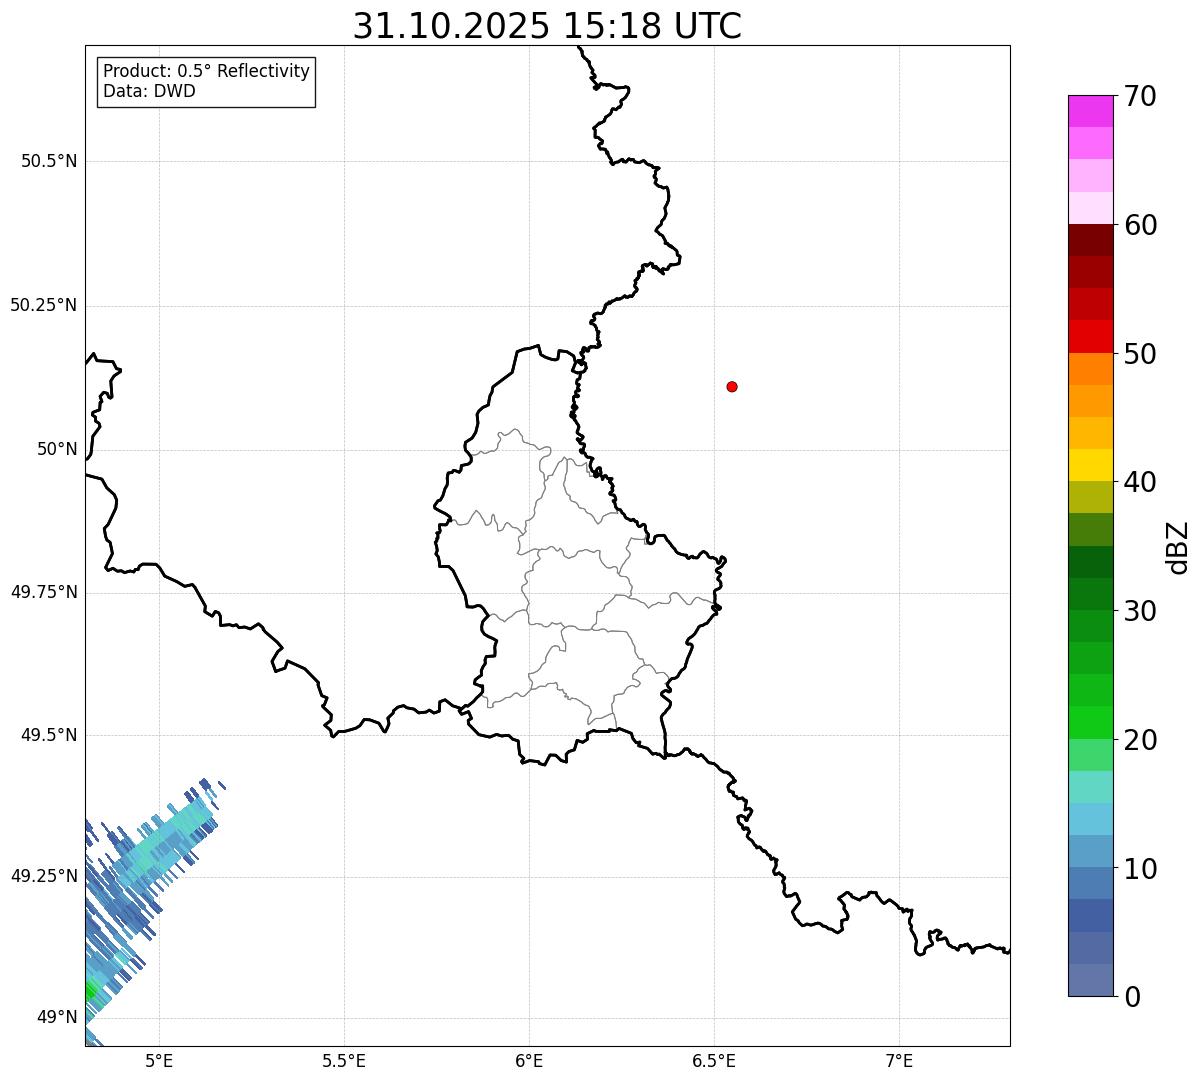
Task: Click the 6.5°E longitude label
Action: [x=714, y=1060]
